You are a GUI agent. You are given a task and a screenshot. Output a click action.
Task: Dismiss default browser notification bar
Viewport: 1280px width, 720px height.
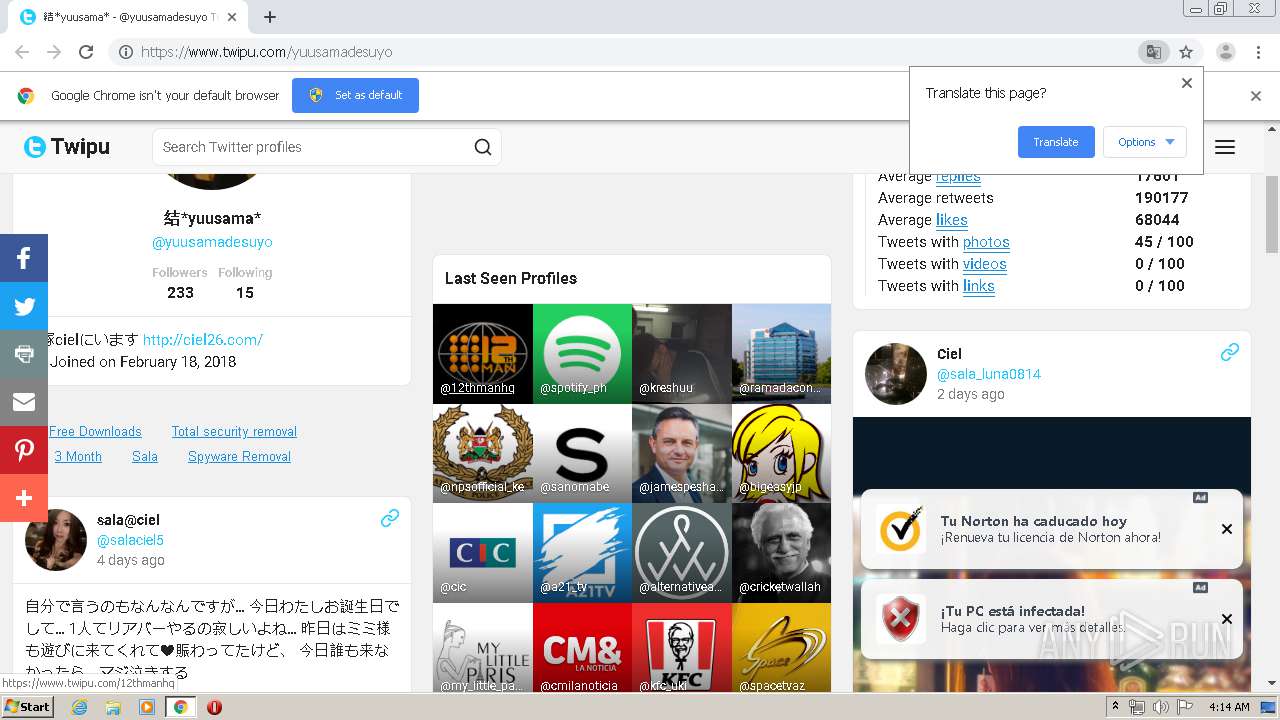click(x=1256, y=96)
